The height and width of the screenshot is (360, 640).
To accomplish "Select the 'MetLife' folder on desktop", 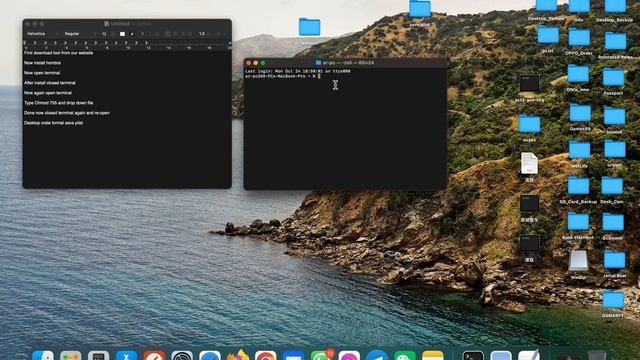I will [x=579, y=150].
